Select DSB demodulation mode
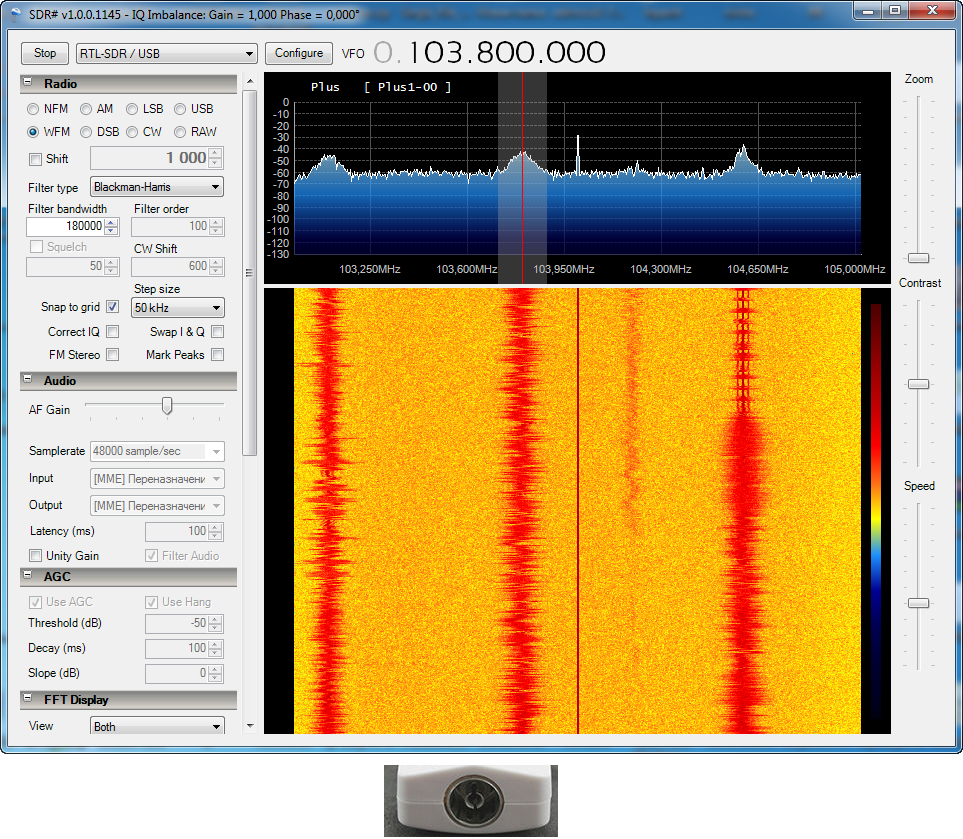 point(86,132)
